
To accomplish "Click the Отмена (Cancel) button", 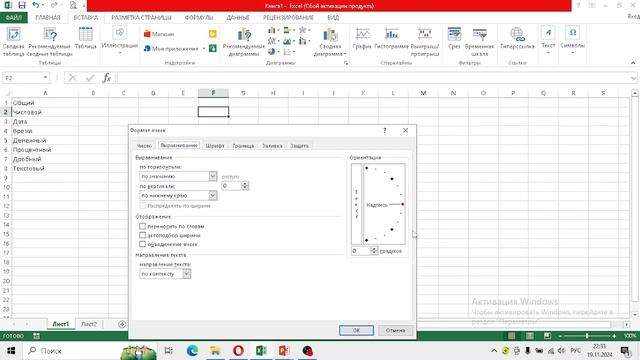I will tap(395, 330).
